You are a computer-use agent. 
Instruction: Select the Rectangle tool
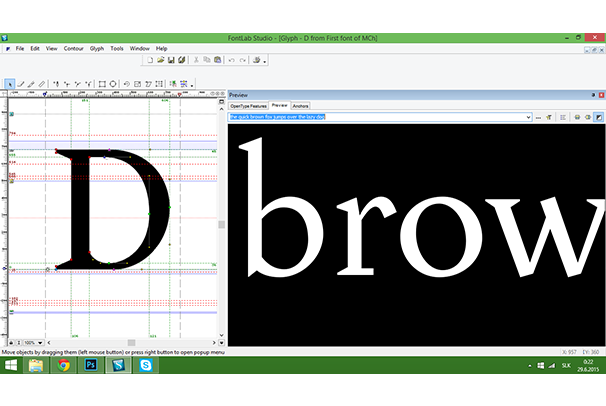101,84
